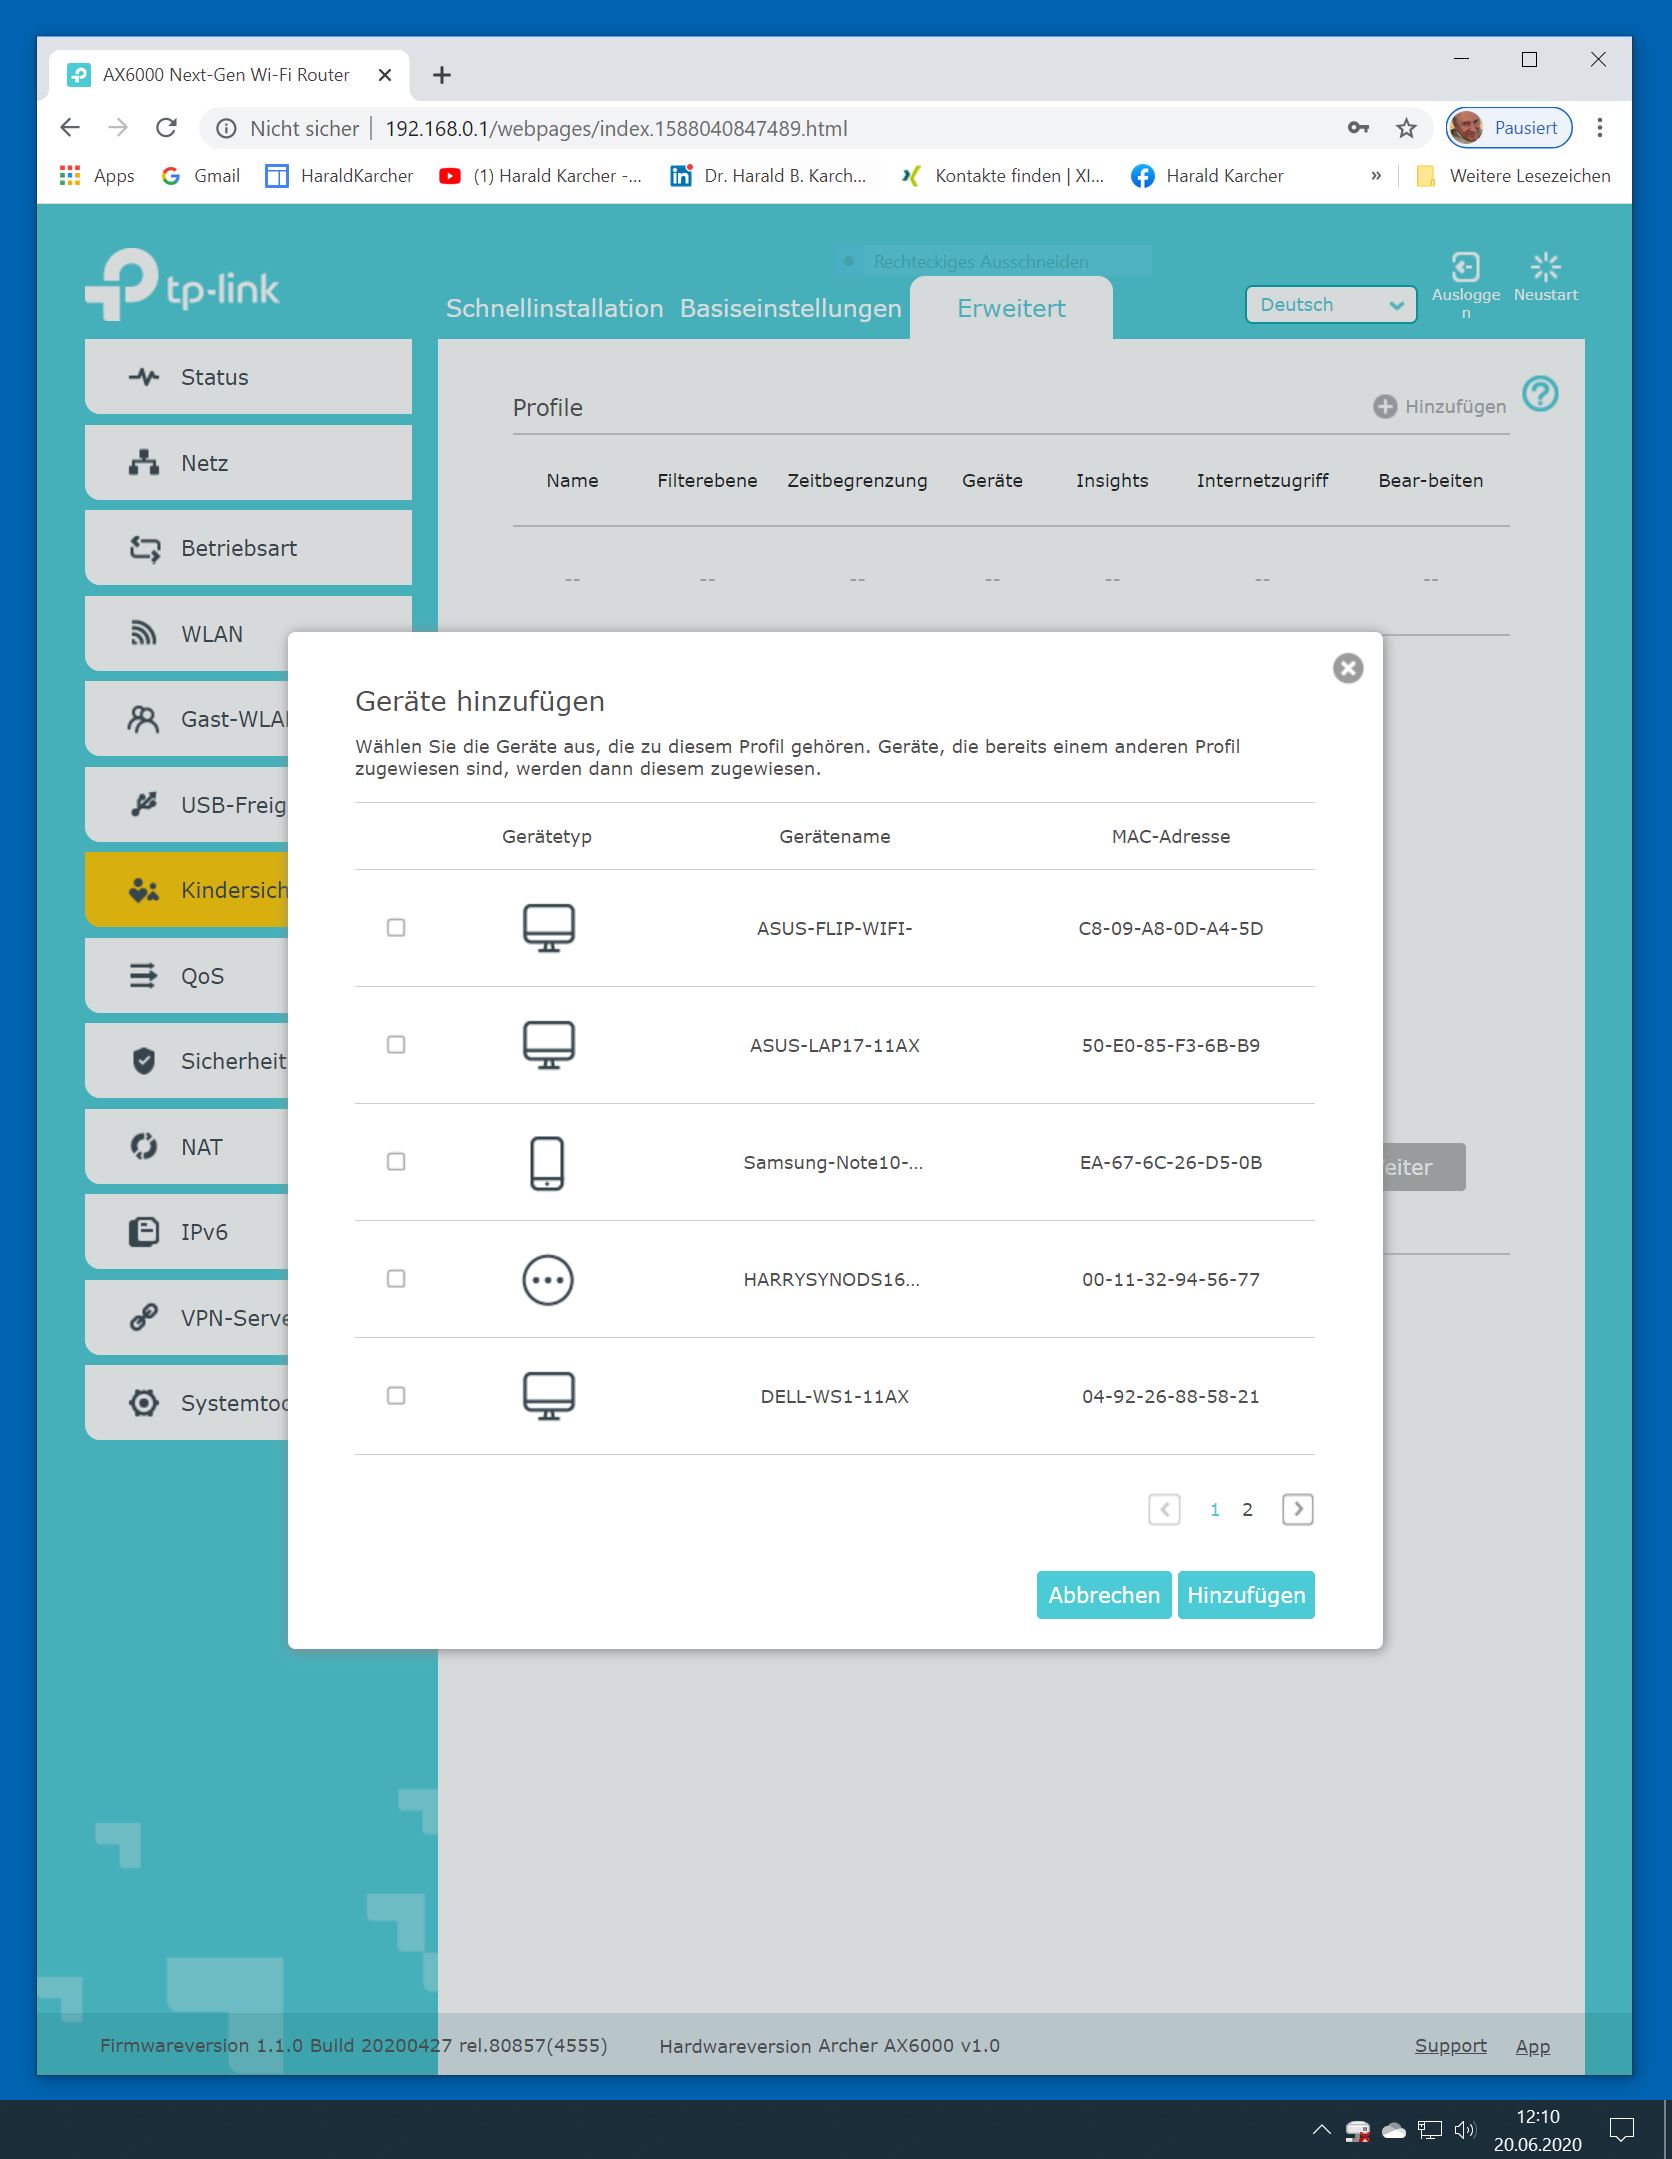Click the monitor icon for ASUS-LAP17-11AX

[548, 1045]
